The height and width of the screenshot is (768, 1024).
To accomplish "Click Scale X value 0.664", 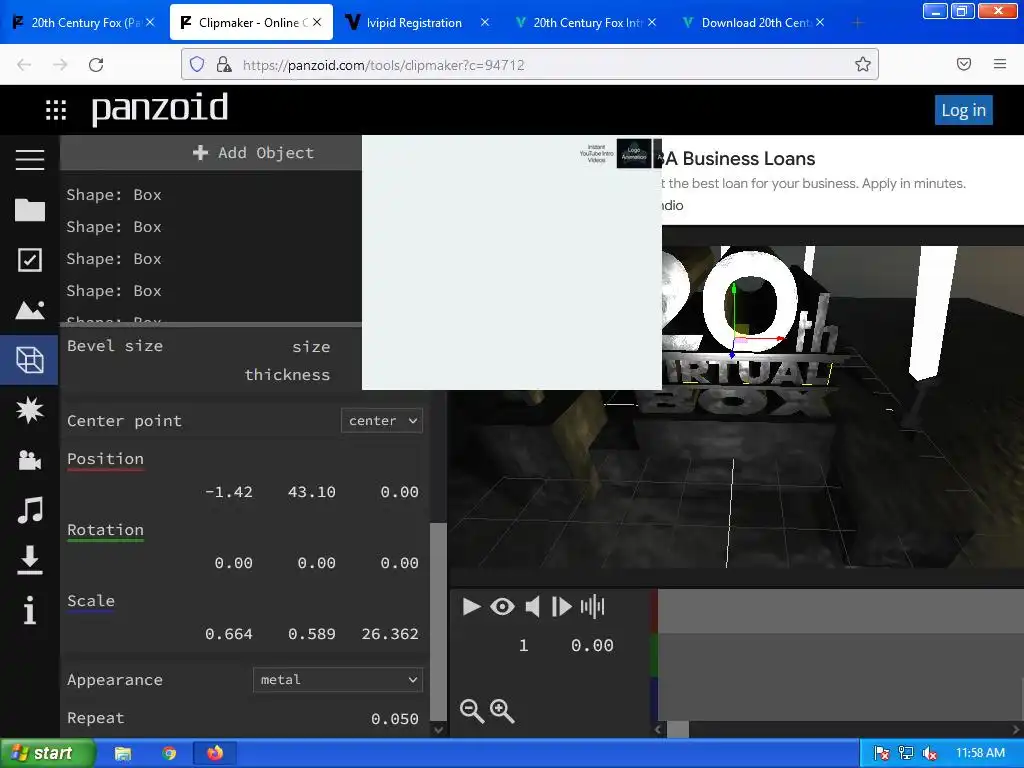I will tap(229, 634).
